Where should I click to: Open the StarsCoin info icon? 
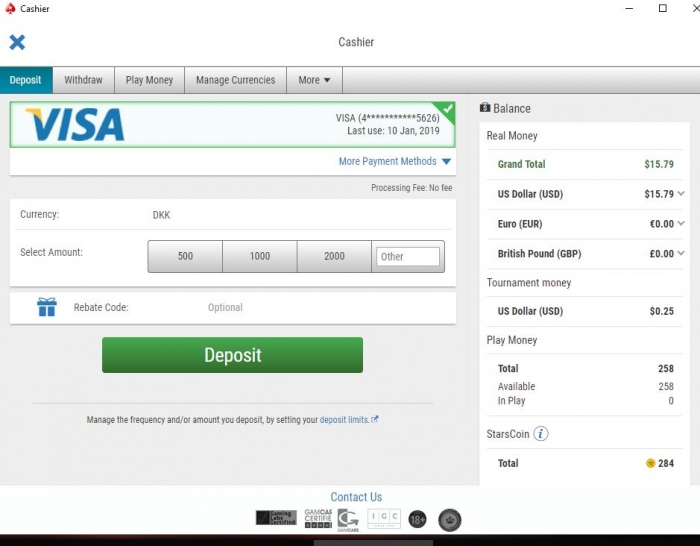[x=541, y=434]
